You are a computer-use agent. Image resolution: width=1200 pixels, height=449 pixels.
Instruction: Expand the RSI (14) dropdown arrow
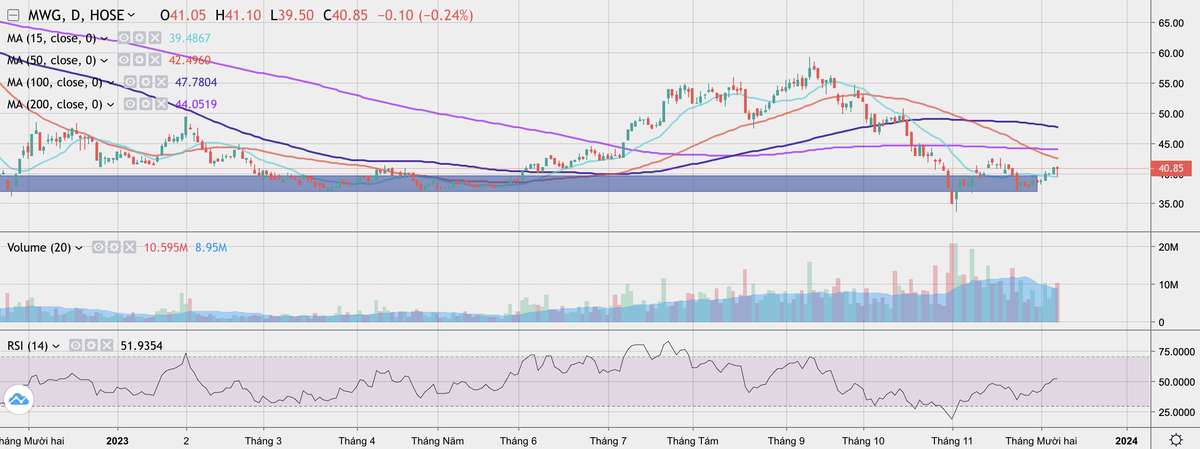tap(56, 345)
